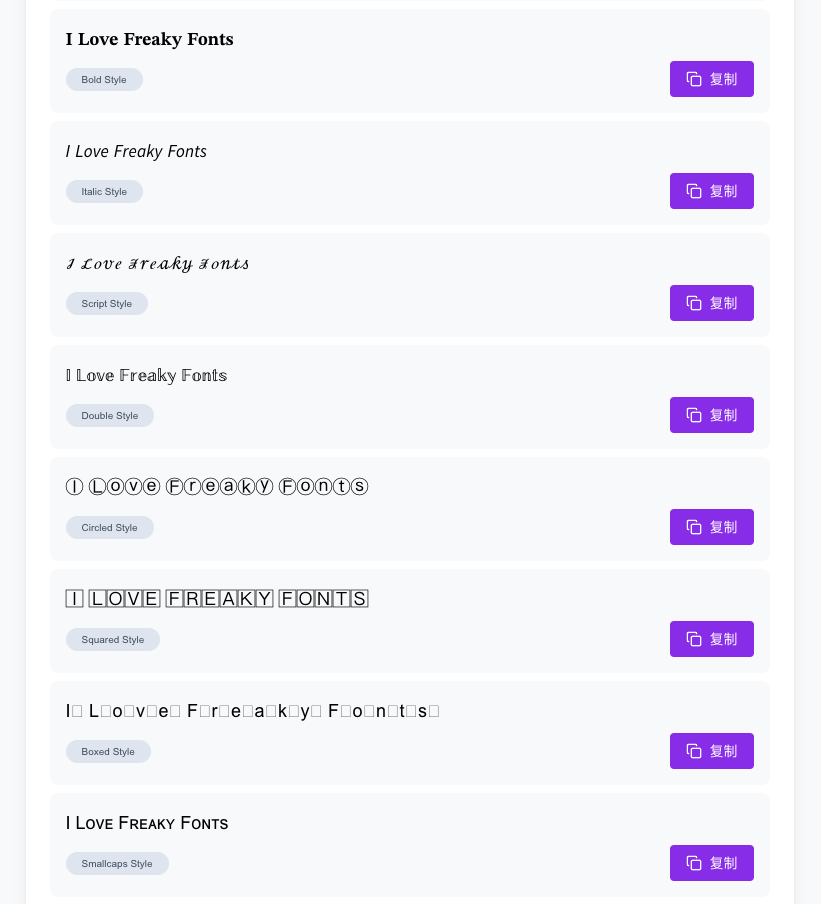The image size is (821, 904).
Task: Click the bold 'I Love Freaky Fonts' text
Action: [150, 39]
